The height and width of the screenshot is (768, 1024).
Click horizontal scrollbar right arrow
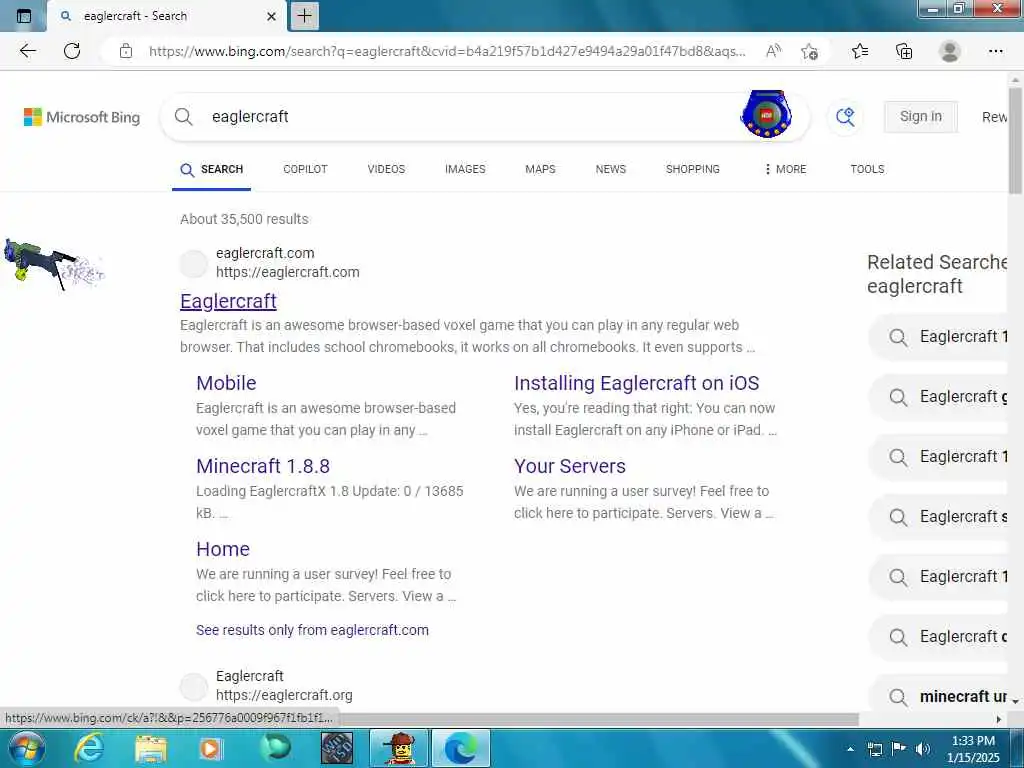point(999,719)
